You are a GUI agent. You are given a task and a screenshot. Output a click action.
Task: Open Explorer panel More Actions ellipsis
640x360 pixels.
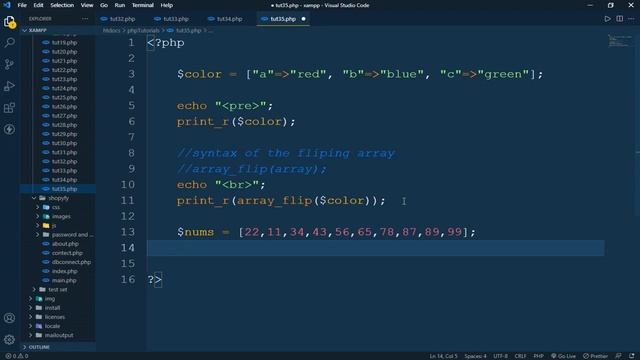click(85, 19)
